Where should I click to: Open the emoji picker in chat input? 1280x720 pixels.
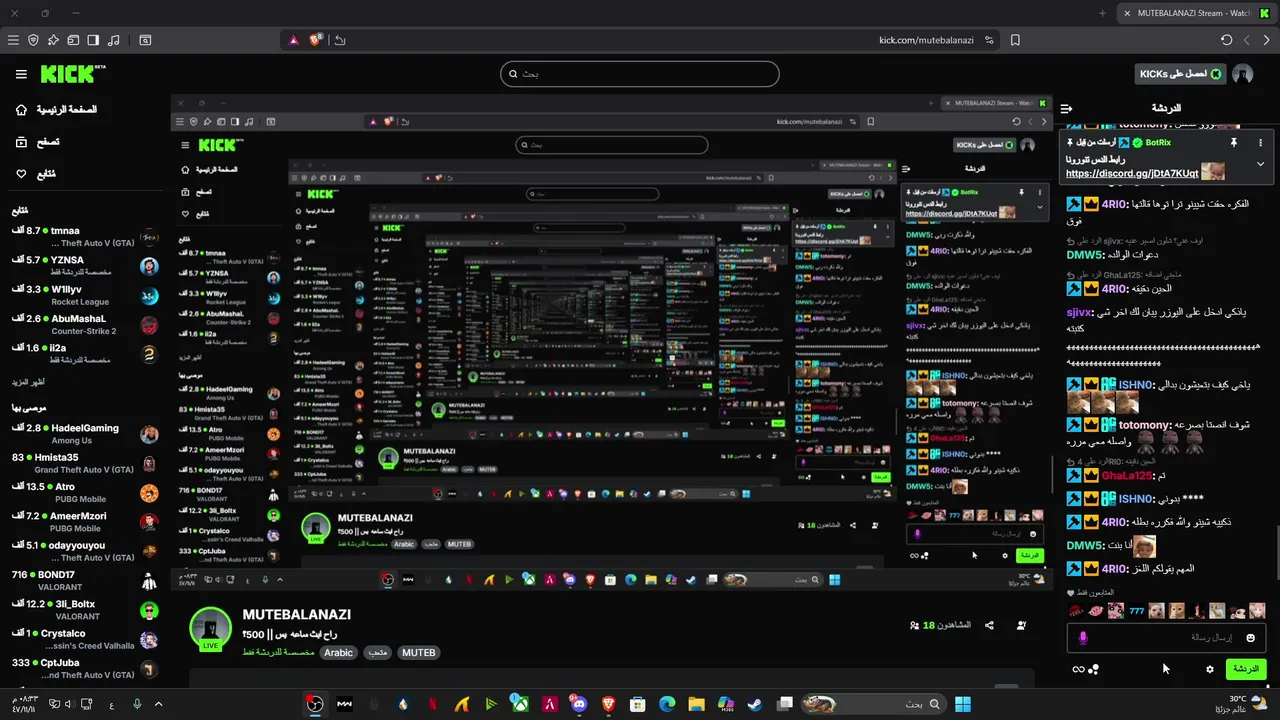[x=1251, y=637]
